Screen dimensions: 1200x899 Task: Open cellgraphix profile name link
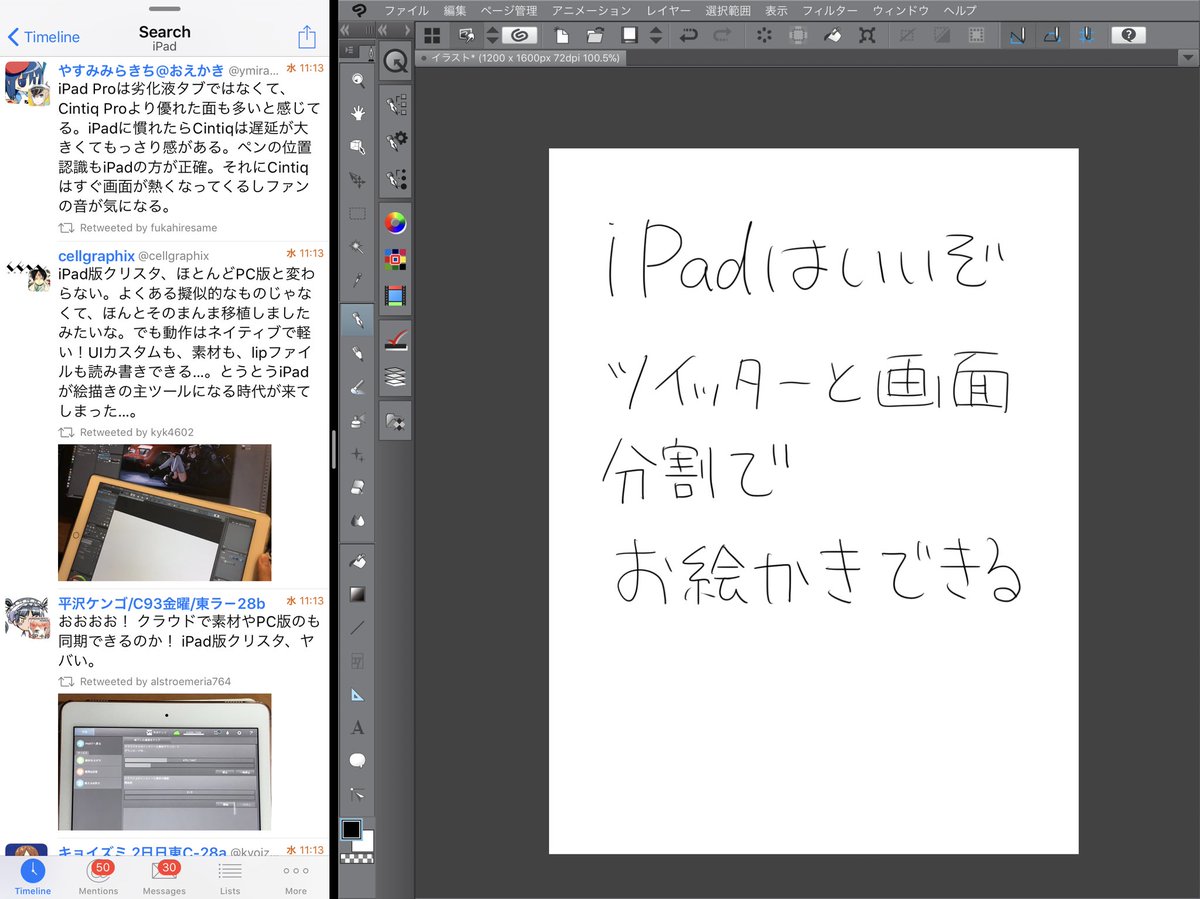pos(96,256)
